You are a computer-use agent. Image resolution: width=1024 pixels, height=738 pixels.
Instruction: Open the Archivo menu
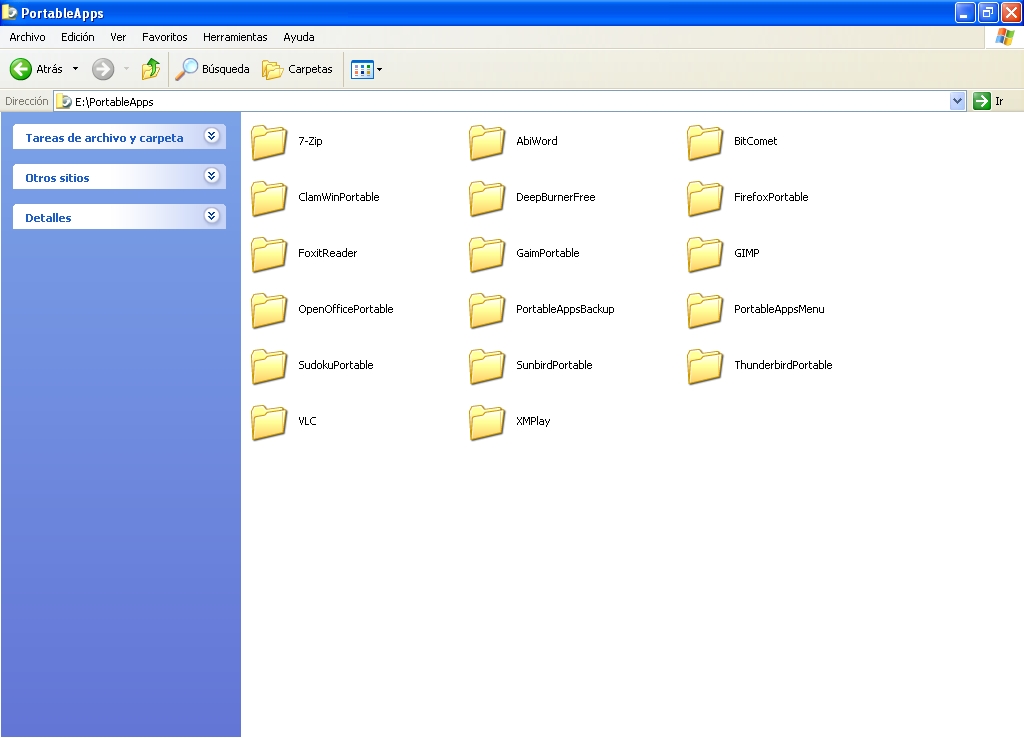pyautogui.click(x=27, y=37)
